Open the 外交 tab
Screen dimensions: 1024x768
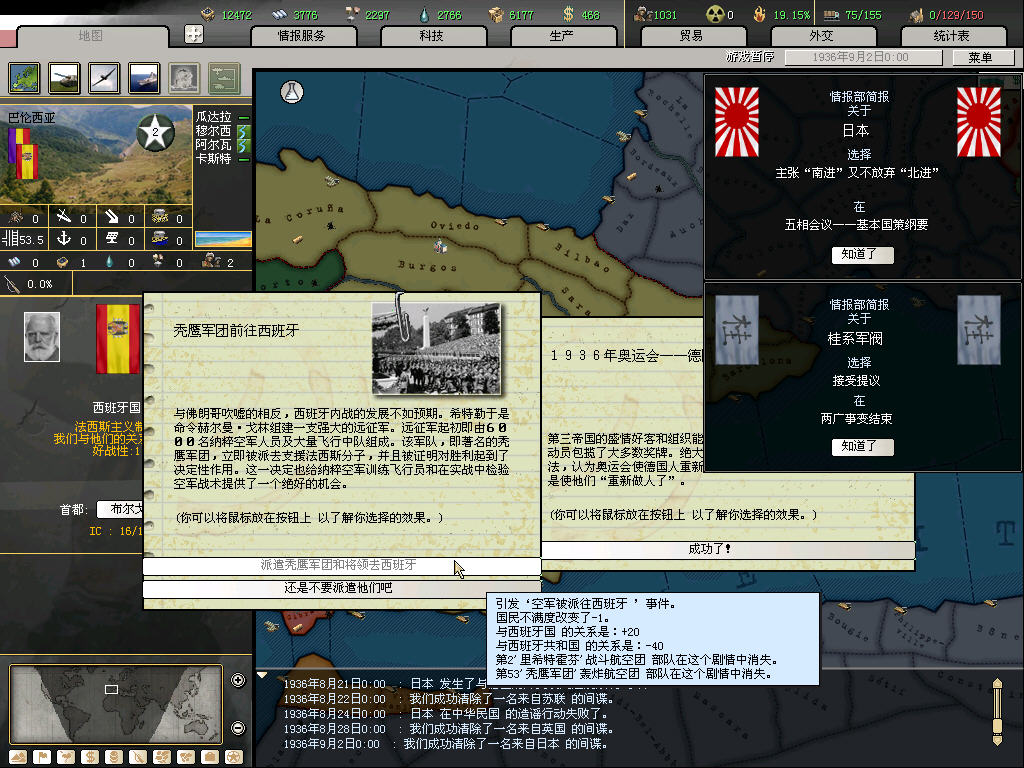point(821,36)
